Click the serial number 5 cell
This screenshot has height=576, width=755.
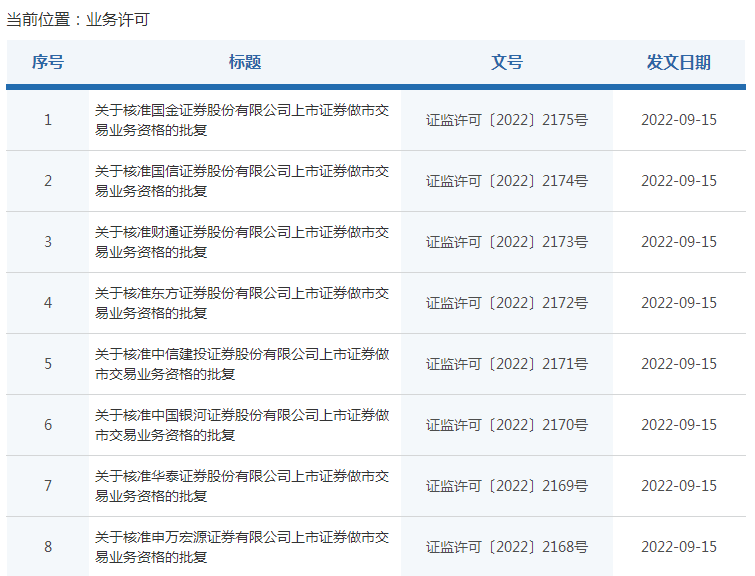point(47,364)
